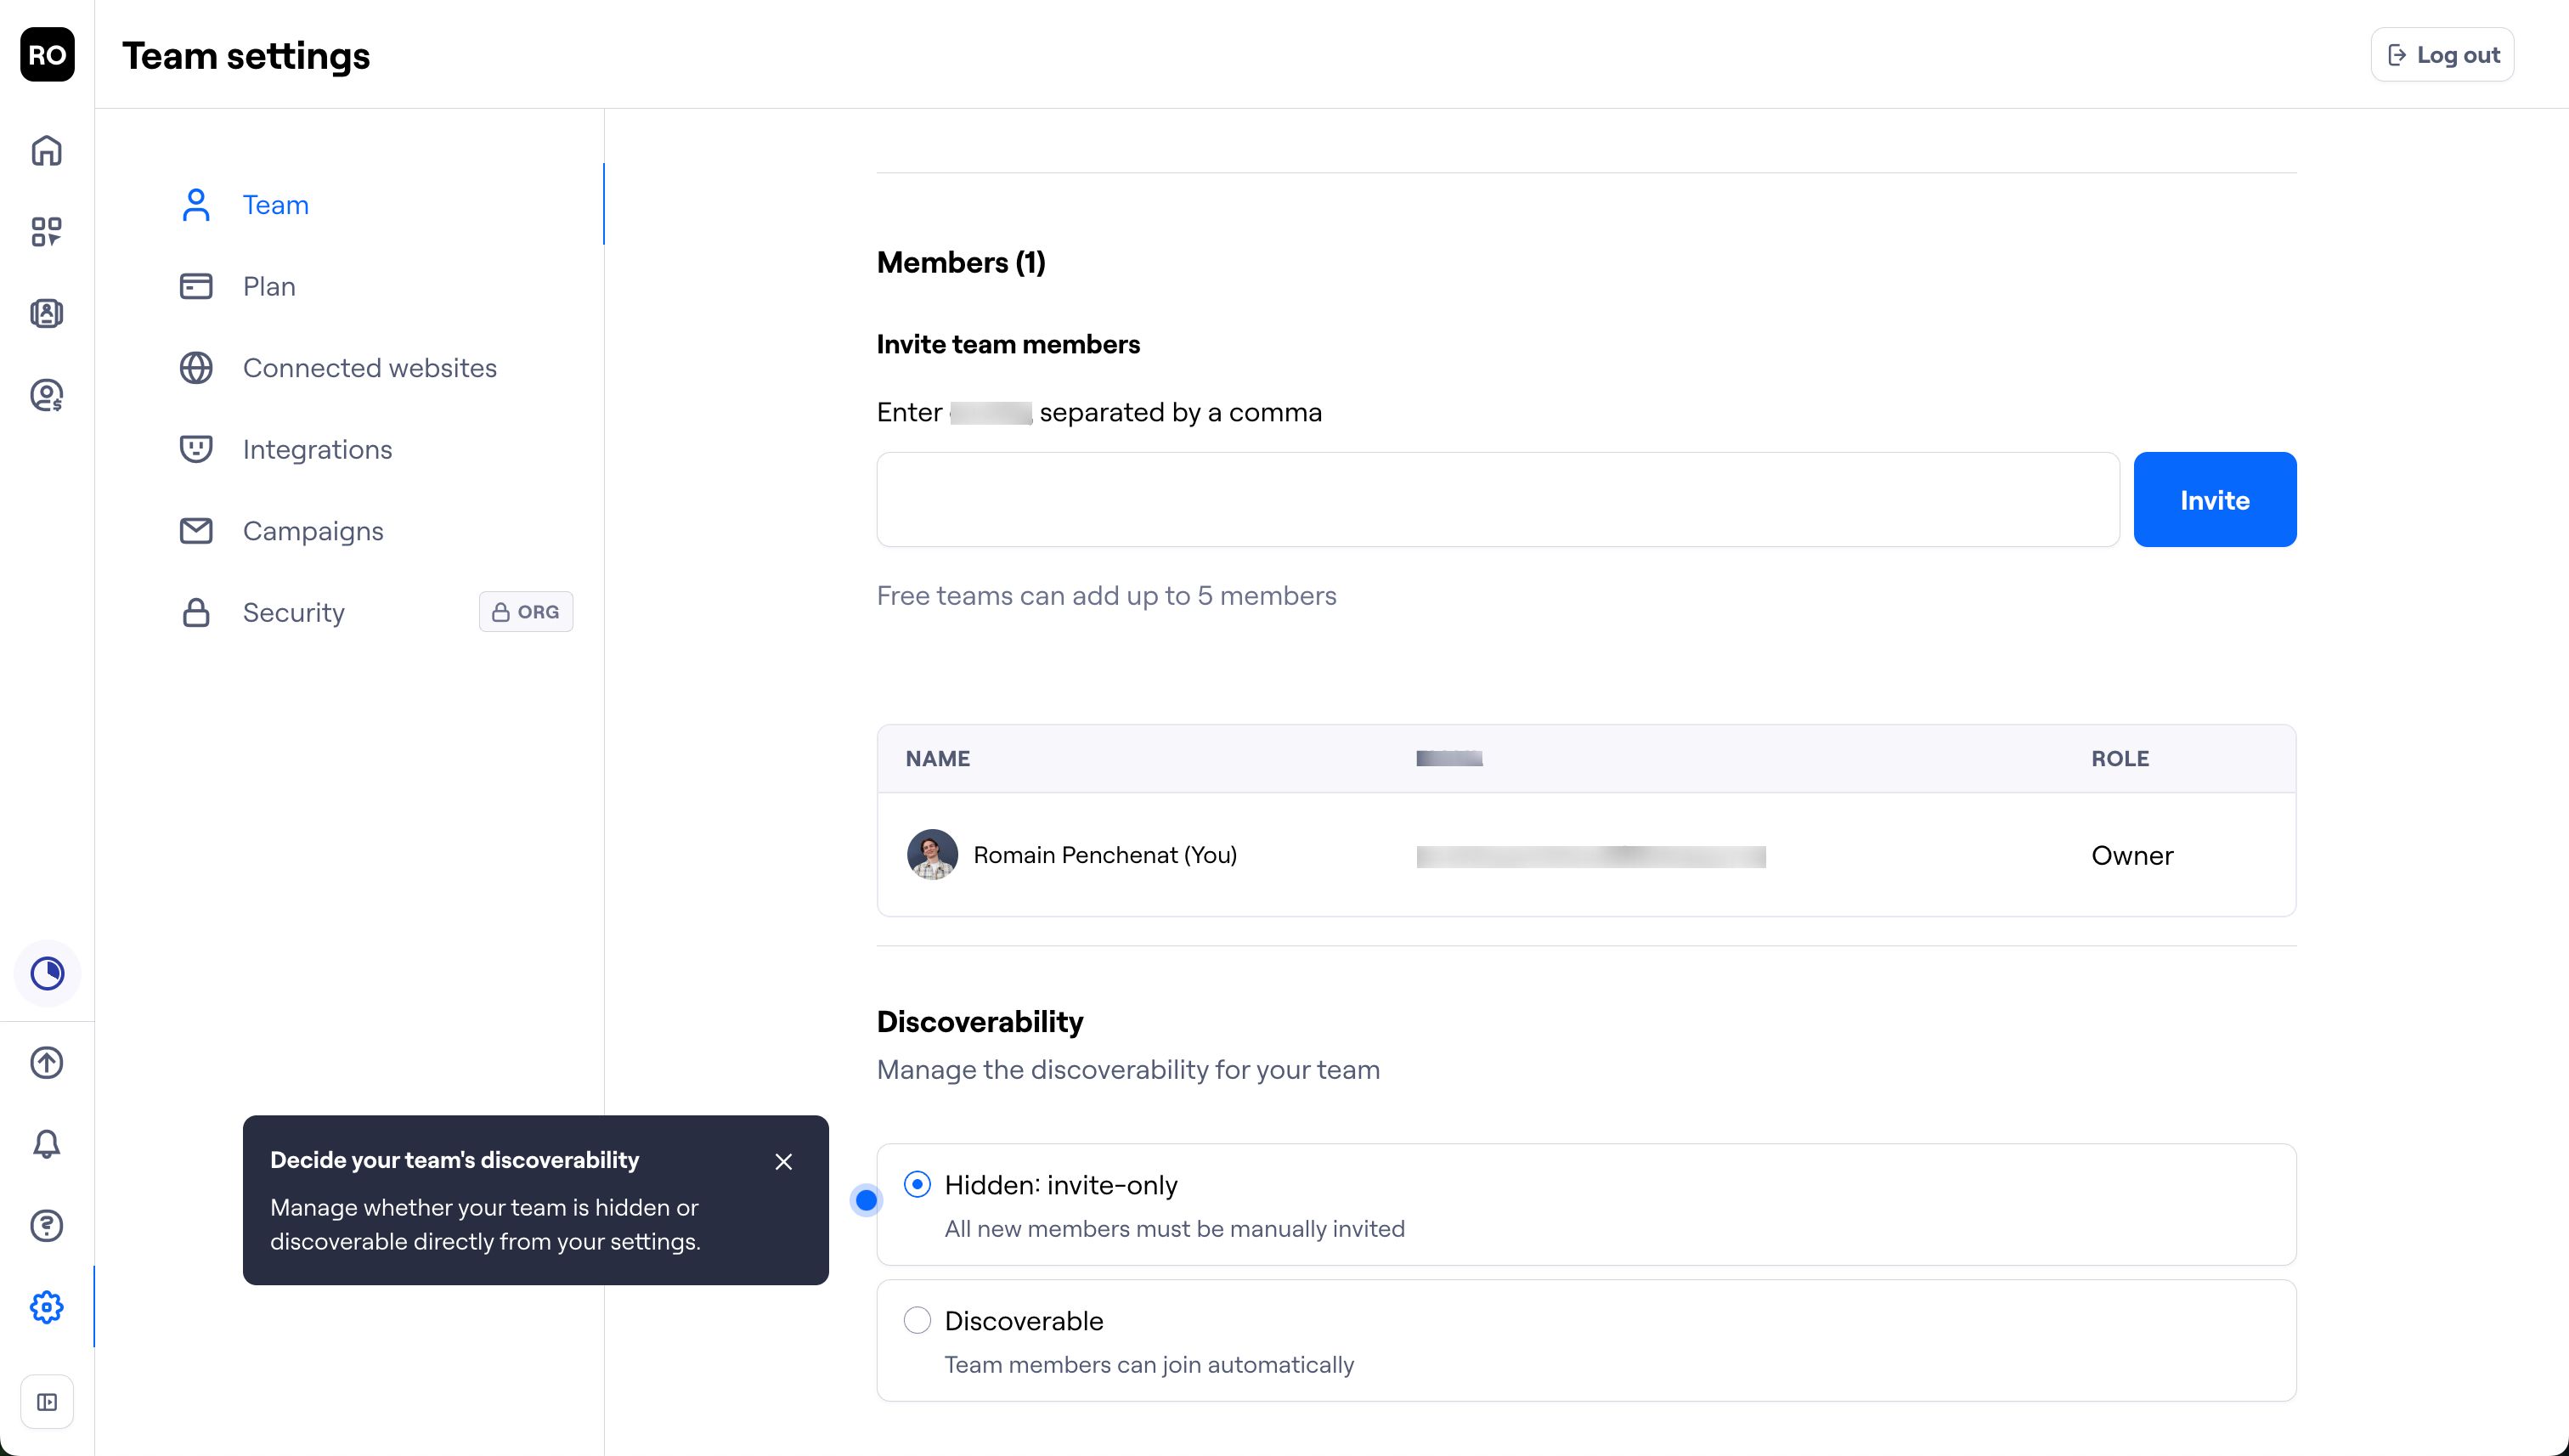Click the Members (1) heading
The width and height of the screenshot is (2569, 1456).
pos(961,263)
